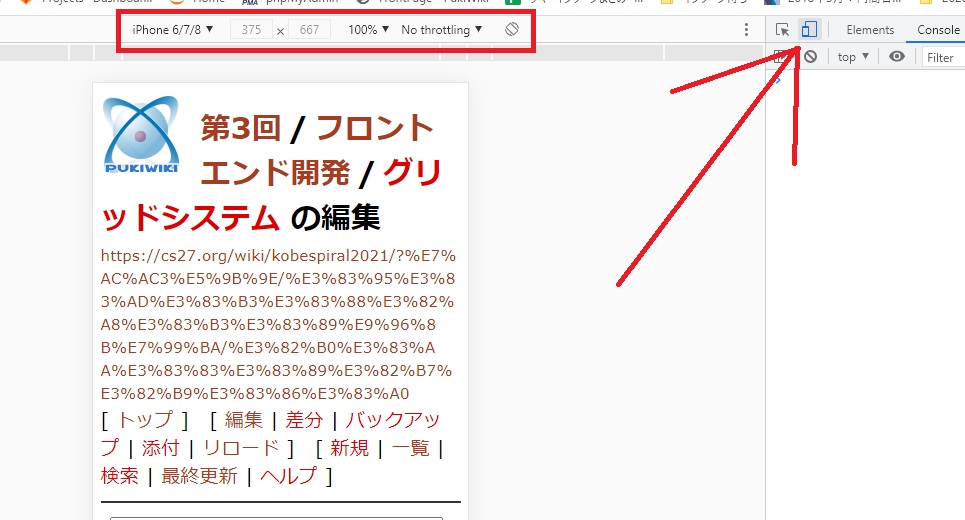
Task: Toggle the device toolbar icon
Action: point(809,30)
